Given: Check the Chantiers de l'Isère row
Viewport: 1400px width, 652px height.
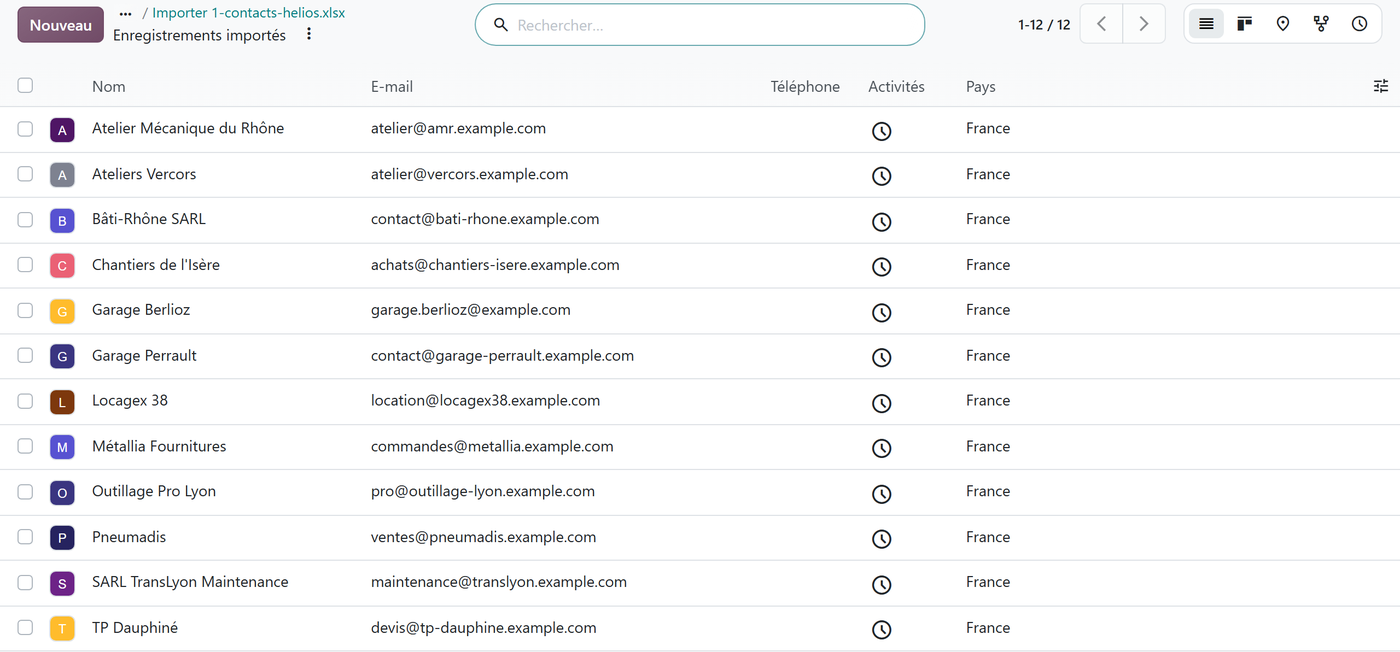Looking at the screenshot, I should point(25,265).
